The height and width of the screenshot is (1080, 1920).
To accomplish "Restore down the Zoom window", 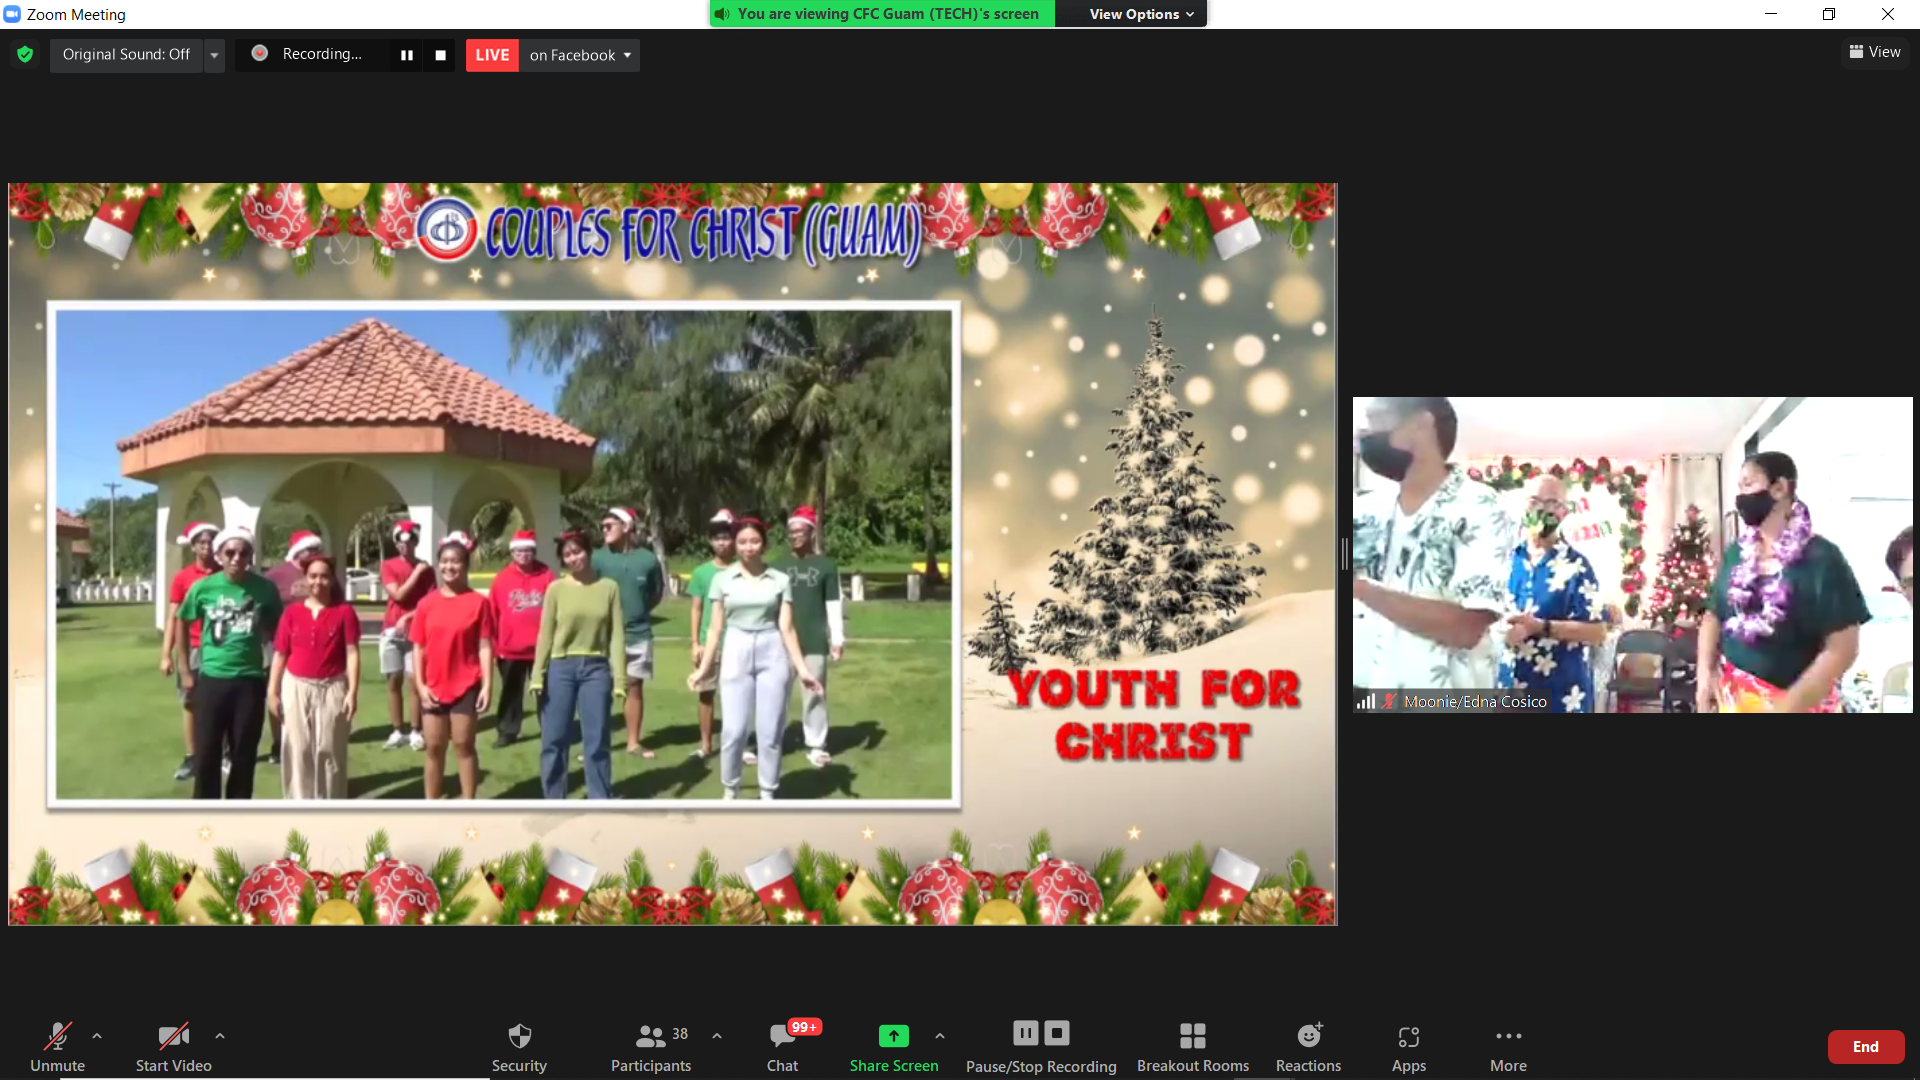I will [1829, 14].
